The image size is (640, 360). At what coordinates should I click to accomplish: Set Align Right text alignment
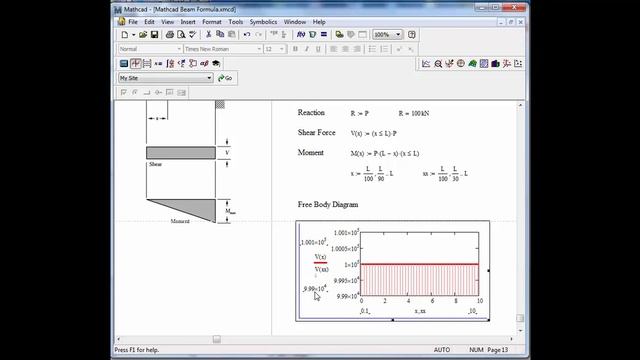[x=356, y=49]
